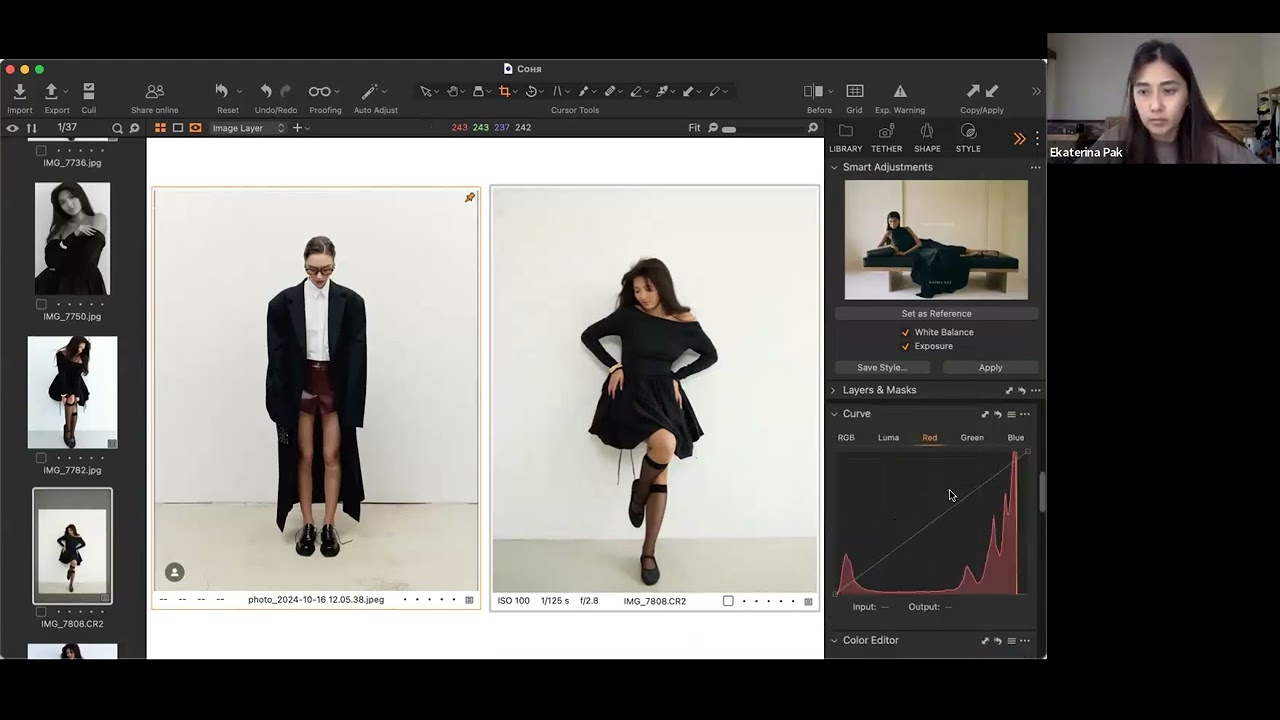The image size is (1280, 720).
Task: Toggle the Grid overlay icon
Action: point(855,91)
